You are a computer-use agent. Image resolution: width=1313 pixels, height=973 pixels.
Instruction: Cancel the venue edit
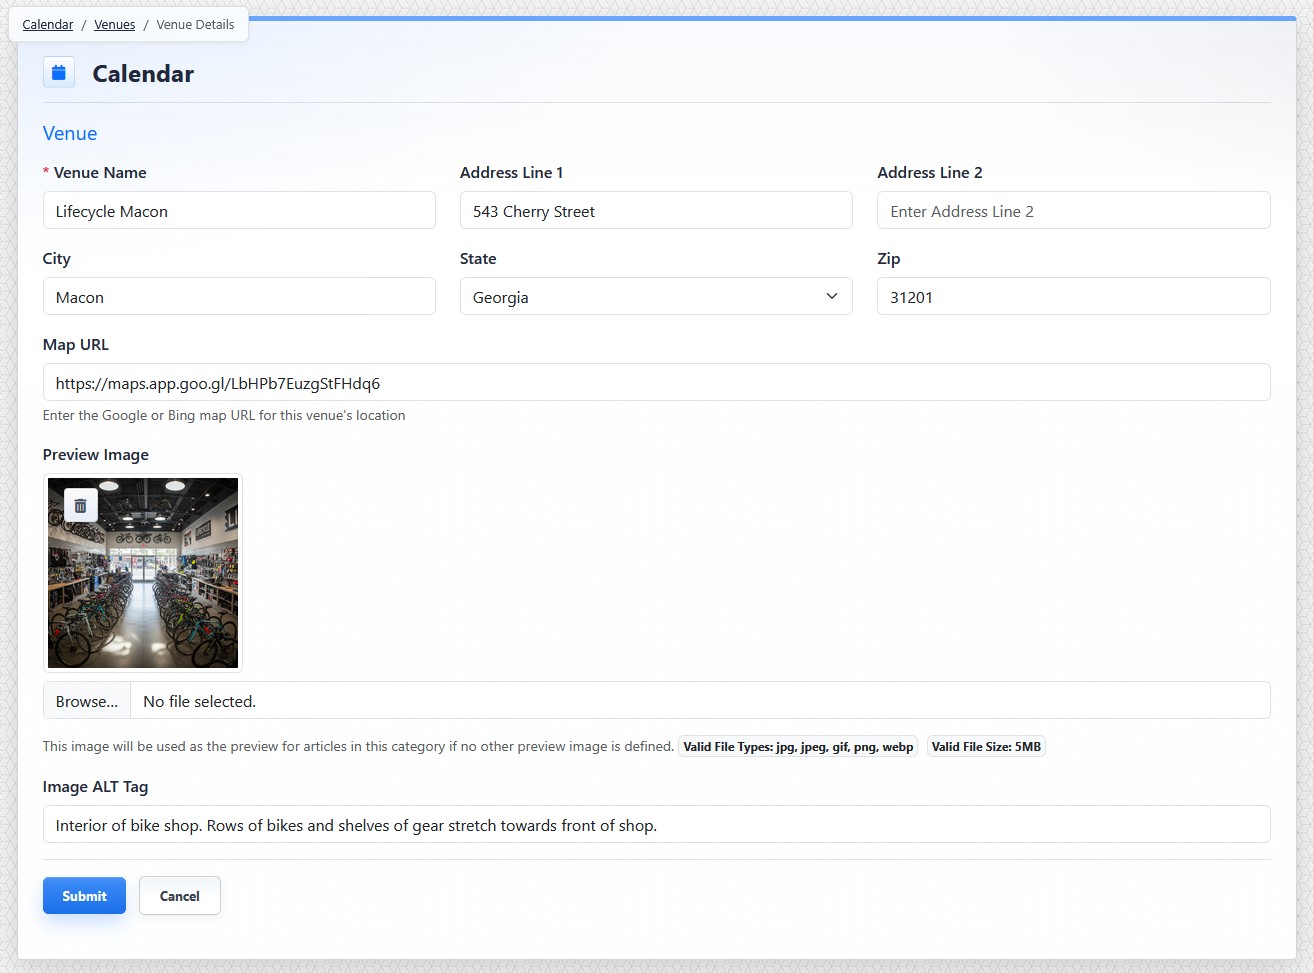click(x=180, y=896)
